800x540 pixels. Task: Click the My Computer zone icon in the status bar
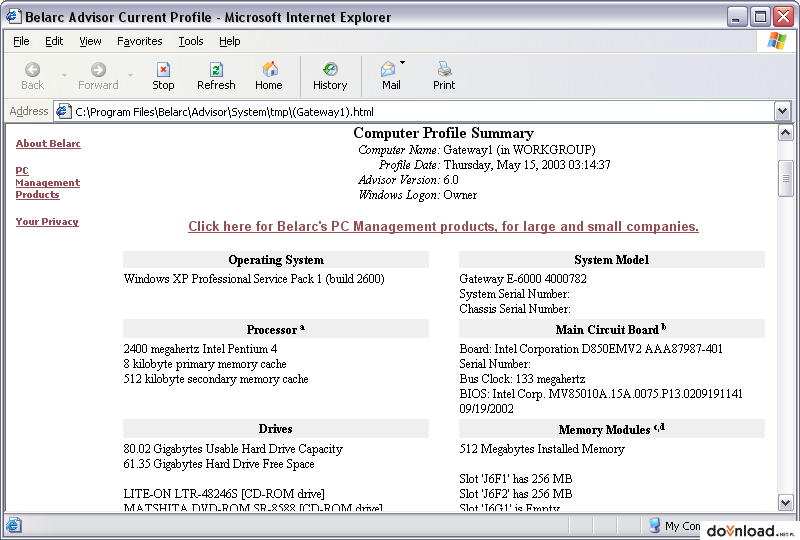coord(655,525)
